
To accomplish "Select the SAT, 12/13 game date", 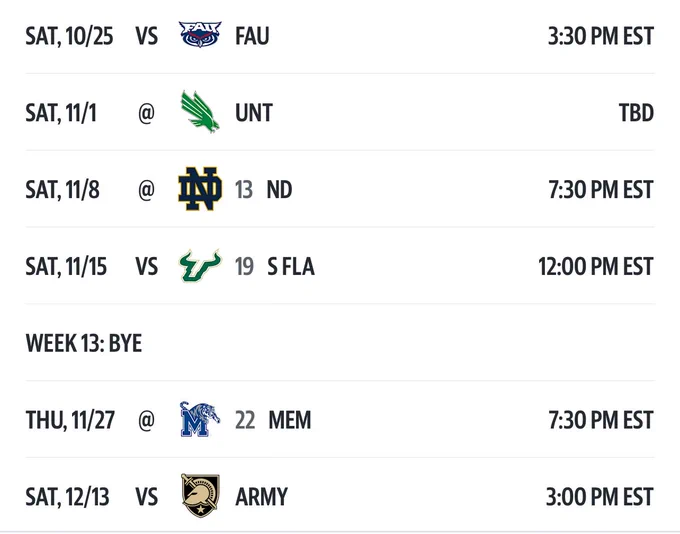I will pyautogui.click(x=67, y=497).
